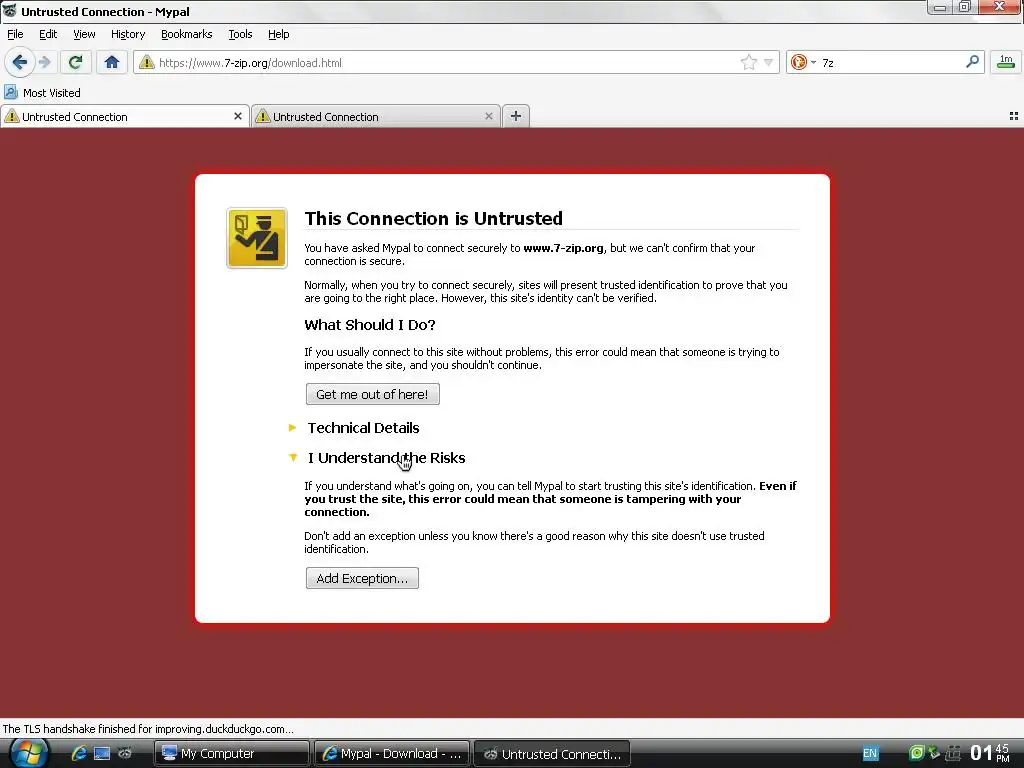Bookmark this page with the star icon
The height and width of the screenshot is (768, 1024).
[x=749, y=63]
